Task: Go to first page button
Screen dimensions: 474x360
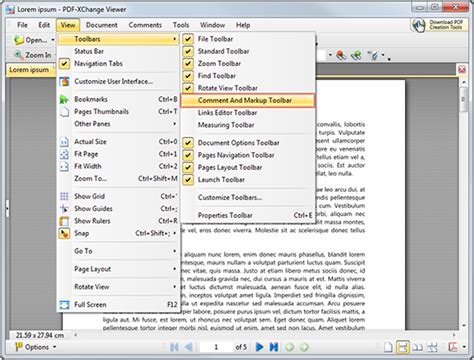Action: (x=174, y=347)
